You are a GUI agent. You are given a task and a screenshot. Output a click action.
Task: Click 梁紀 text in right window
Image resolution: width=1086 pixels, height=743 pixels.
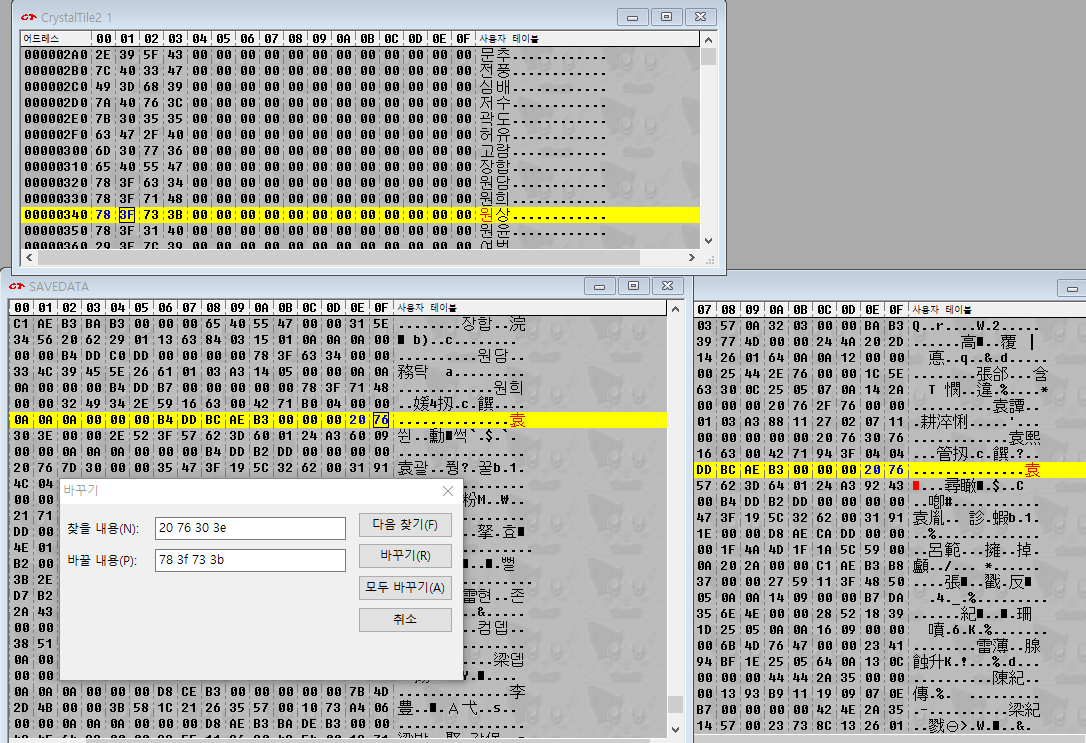(x=1024, y=710)
